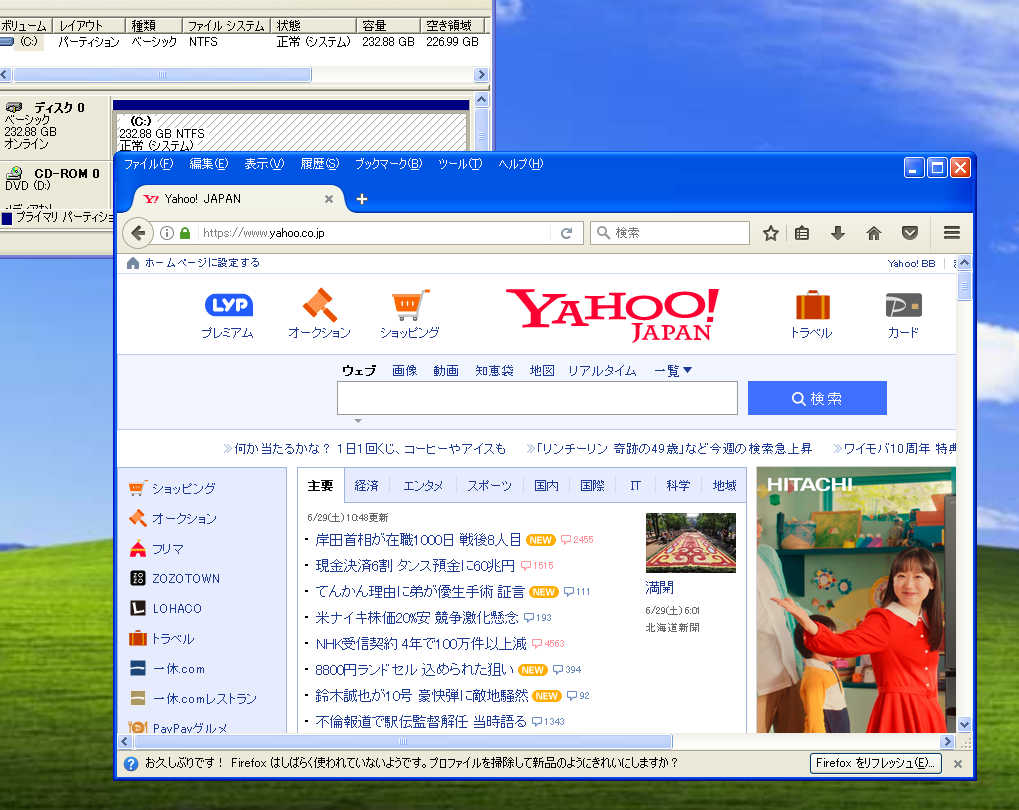1019x810 pixels.
Task: Open sidebar 一休.com icon
Action: [x=138, y=668]
